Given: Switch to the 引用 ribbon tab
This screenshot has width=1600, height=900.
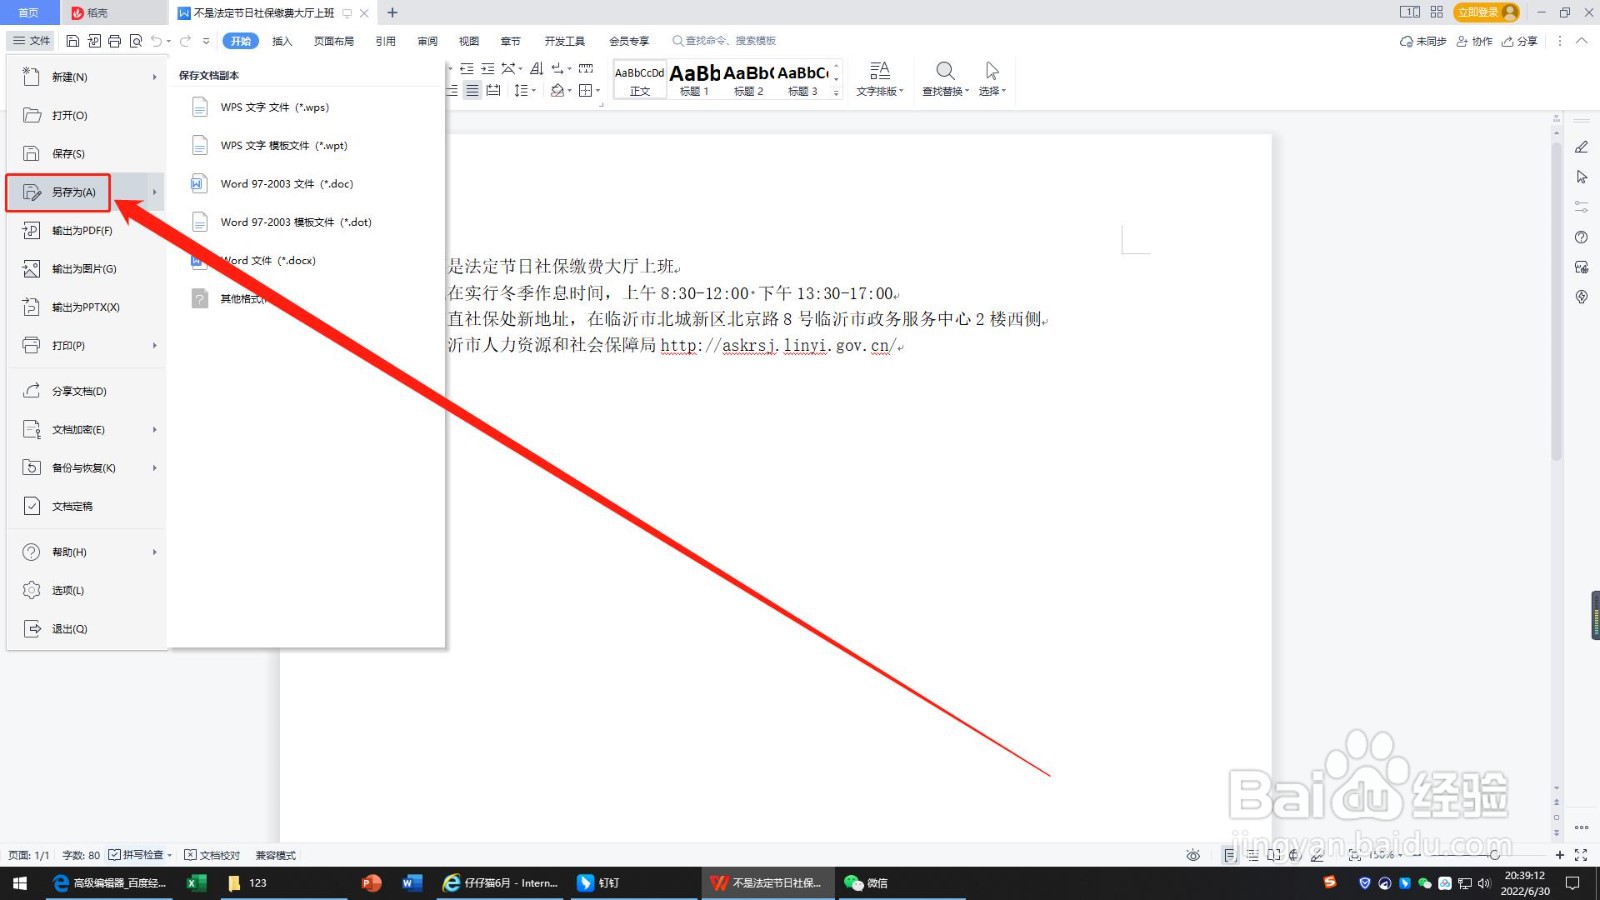Looking at the screenshot, I should pos(386,41).
